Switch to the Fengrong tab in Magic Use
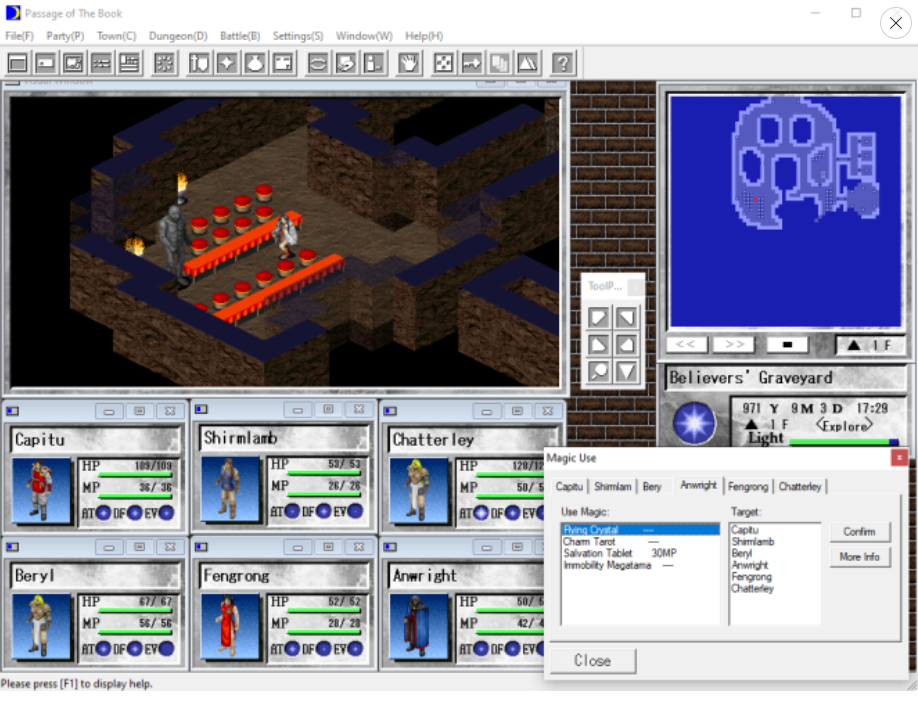This screenshot has width=918, height=718. pos(748,486)
